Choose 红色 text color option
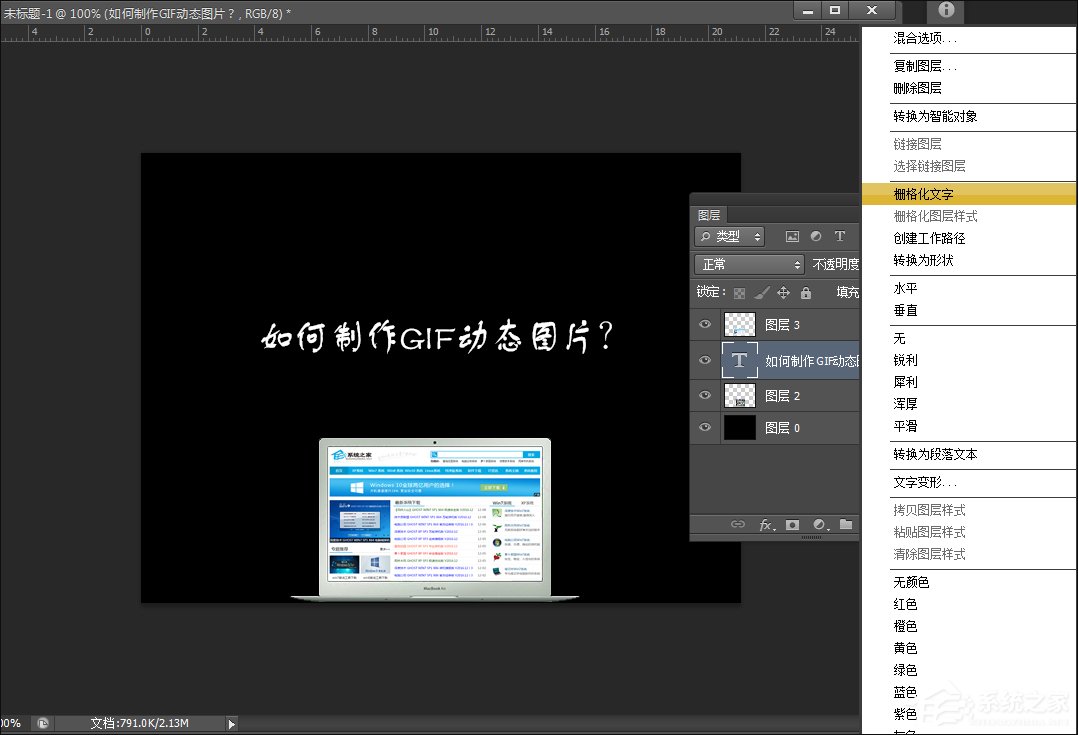 point(903,604)
